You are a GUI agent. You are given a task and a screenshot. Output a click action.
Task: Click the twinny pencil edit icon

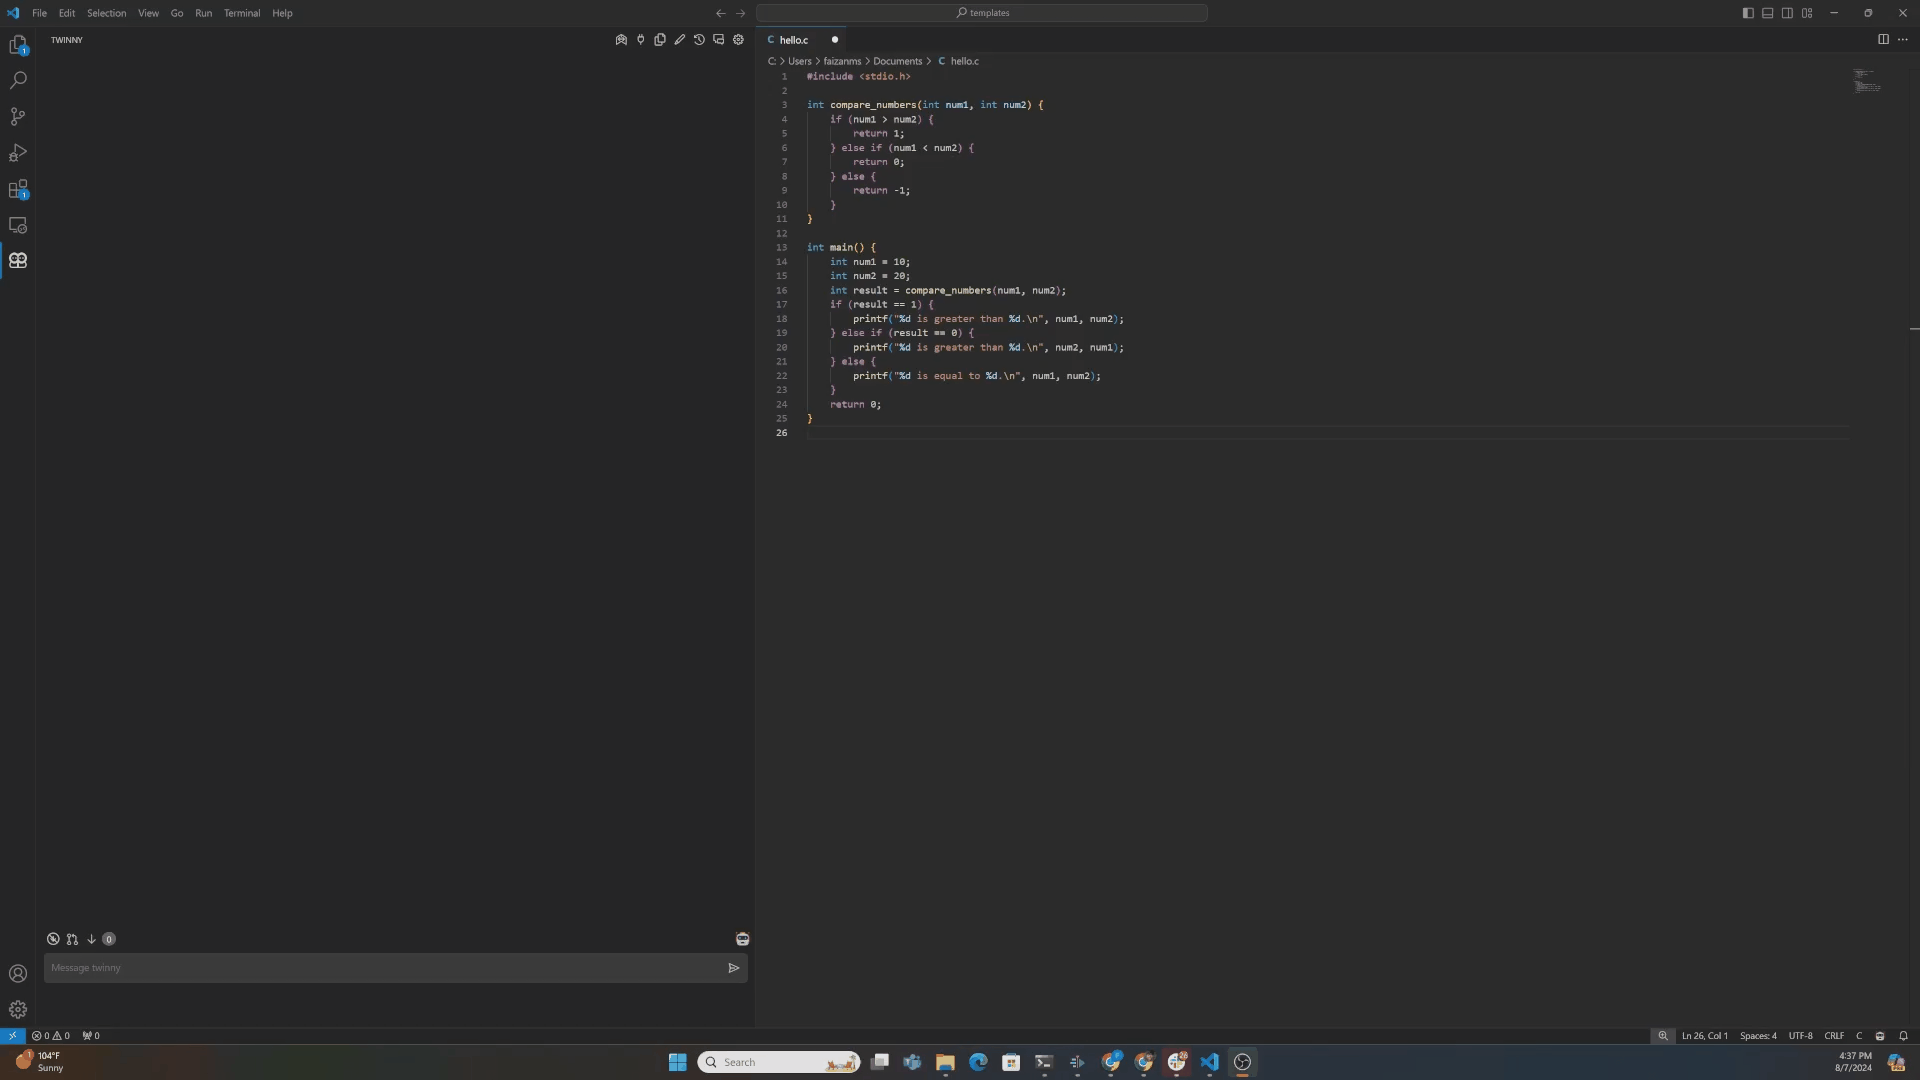[x=680, y=40]
